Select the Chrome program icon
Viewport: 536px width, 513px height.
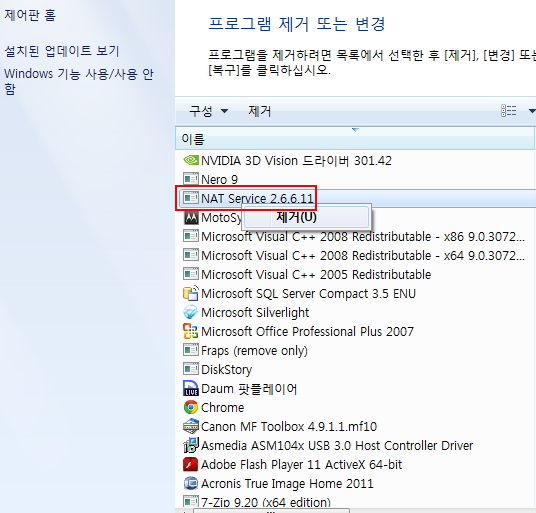191,407
